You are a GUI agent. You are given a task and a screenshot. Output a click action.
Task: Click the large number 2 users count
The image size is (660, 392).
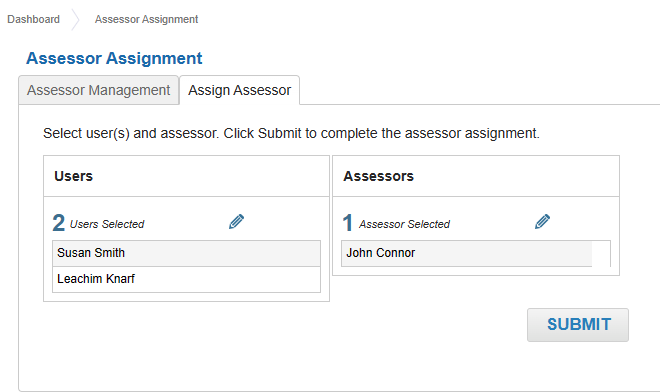point(59,223)
